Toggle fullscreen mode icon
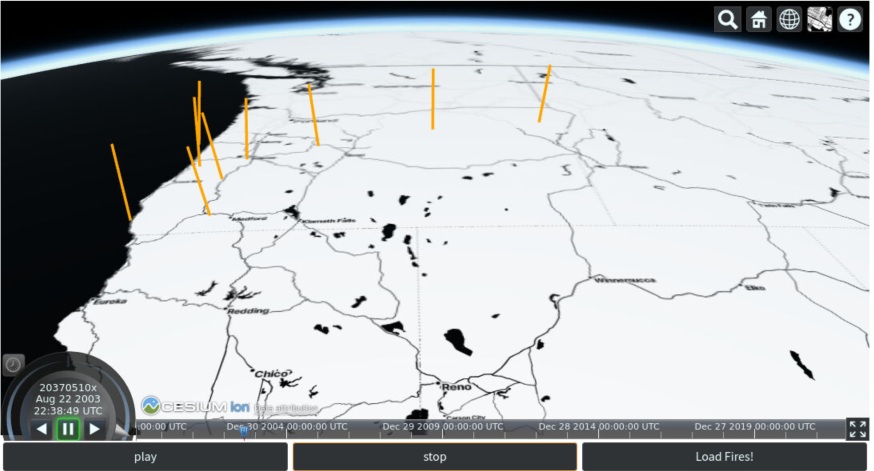The image size is (874, 471). coord(857,428)
